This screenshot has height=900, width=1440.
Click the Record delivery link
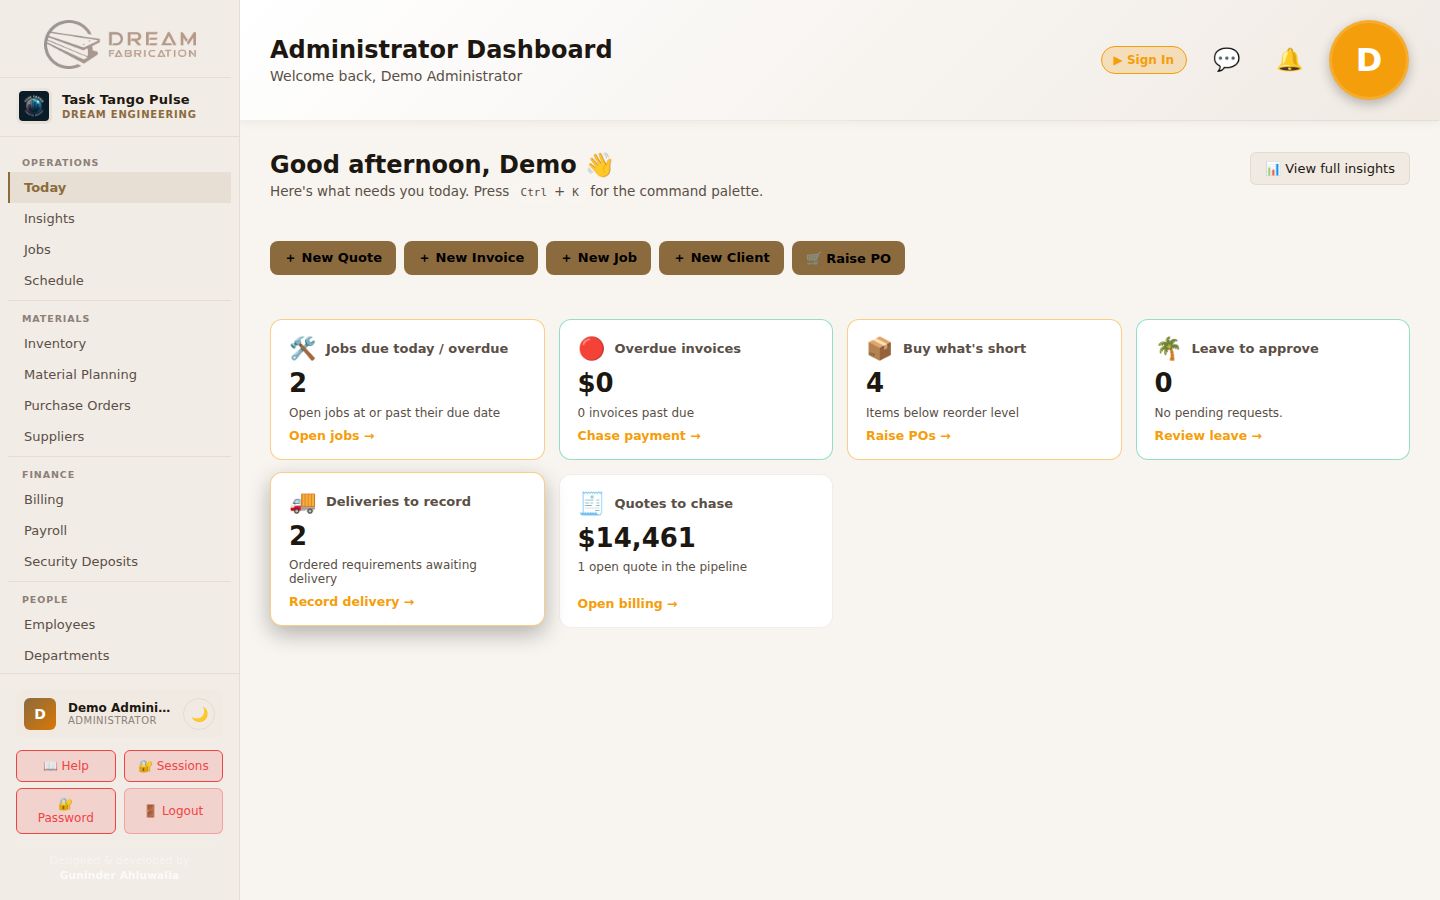[351, 602]
